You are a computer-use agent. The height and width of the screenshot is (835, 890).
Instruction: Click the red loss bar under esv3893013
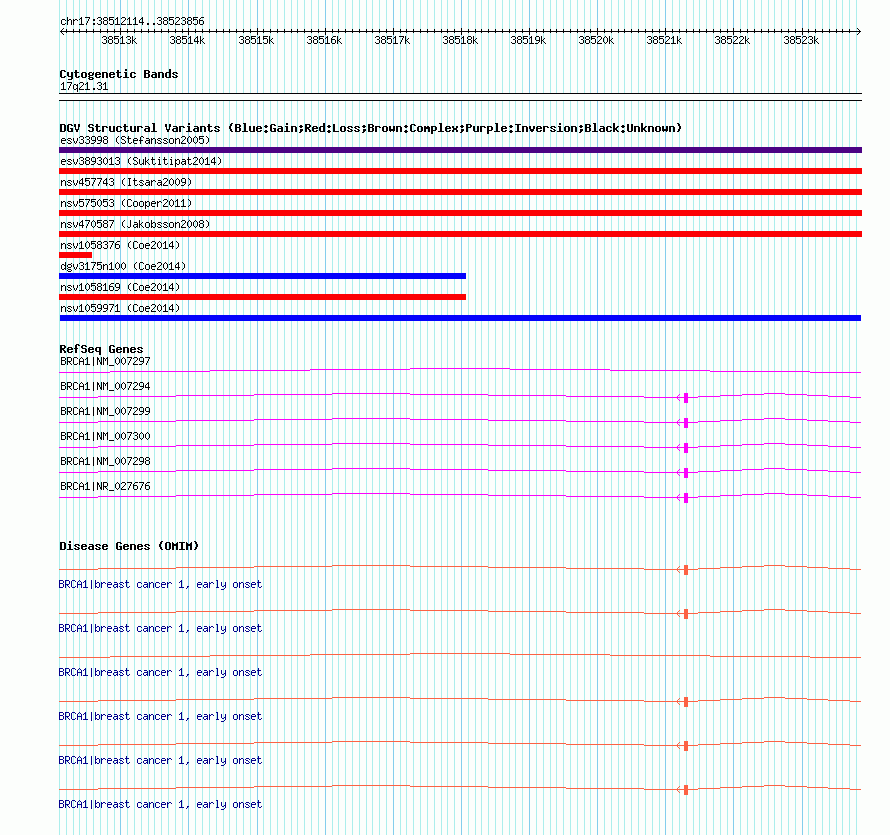coord(460,171)
